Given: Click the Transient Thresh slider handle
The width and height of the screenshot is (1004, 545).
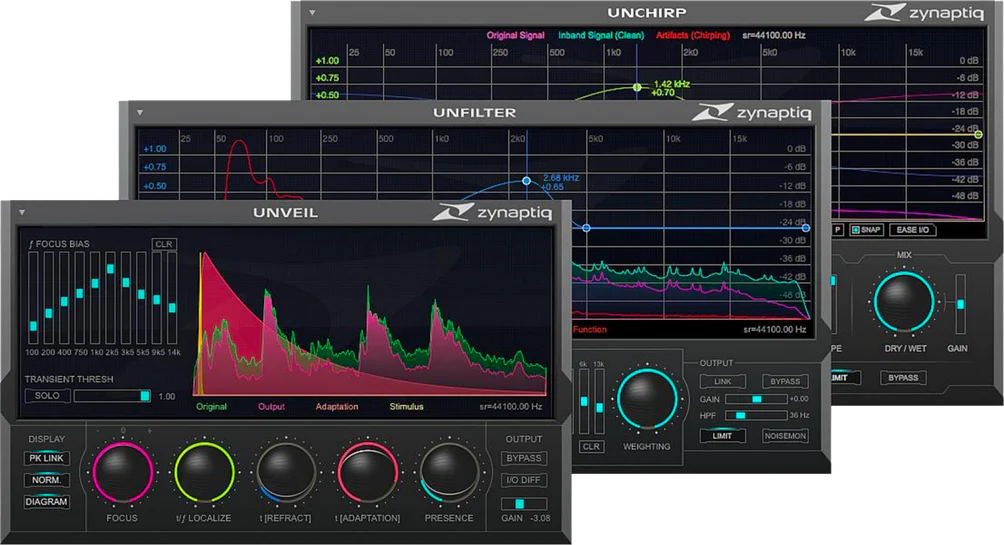Looking at the screenshot, I should (x=145, y=396).
